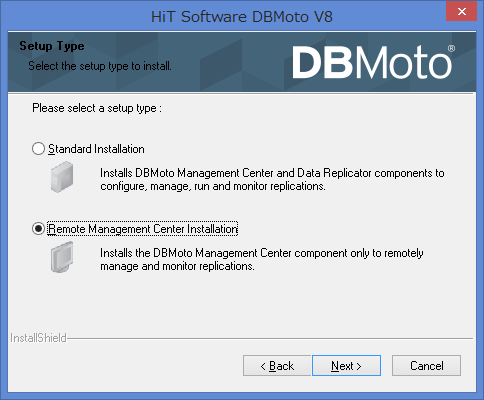Click the 'Select the setup type to install' subtitle
The width and height of the screenshot is (484, 400).
click(100, 66)
